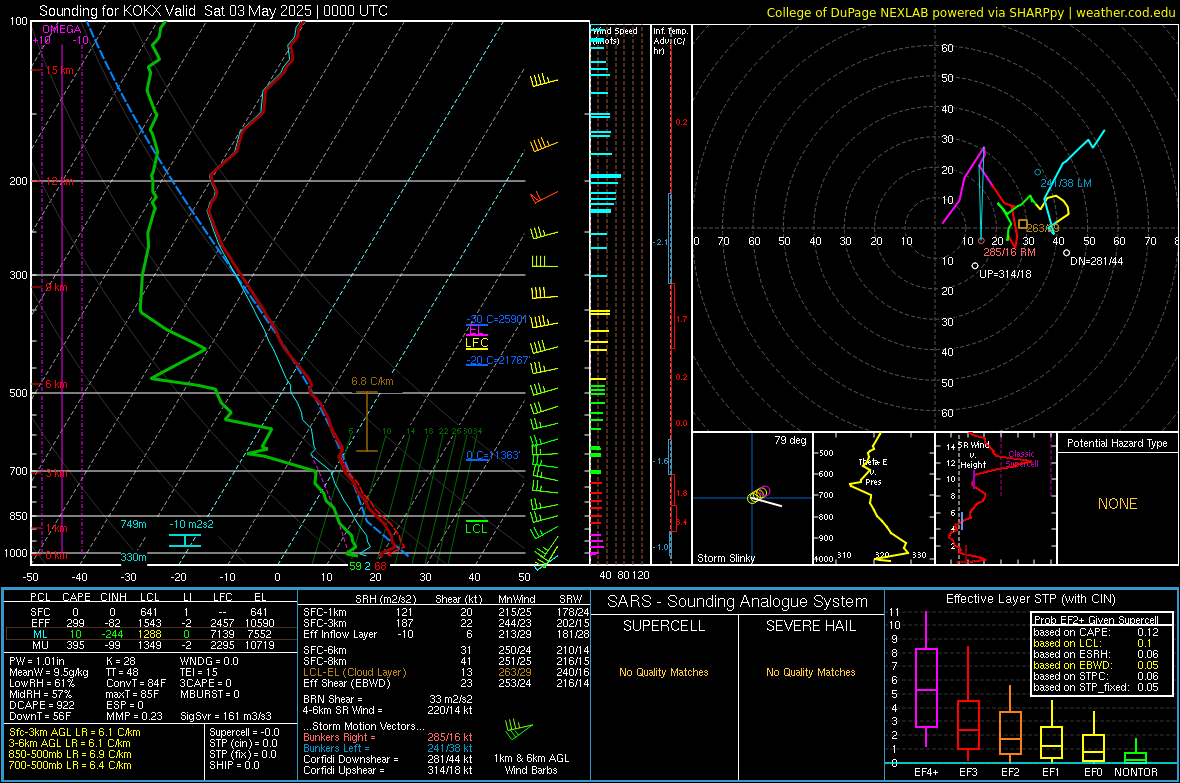Click the 1km & 6km AGL Wind Barbs caption
The height and width of the screenshot is (783, 1180).
coord(531,764)
